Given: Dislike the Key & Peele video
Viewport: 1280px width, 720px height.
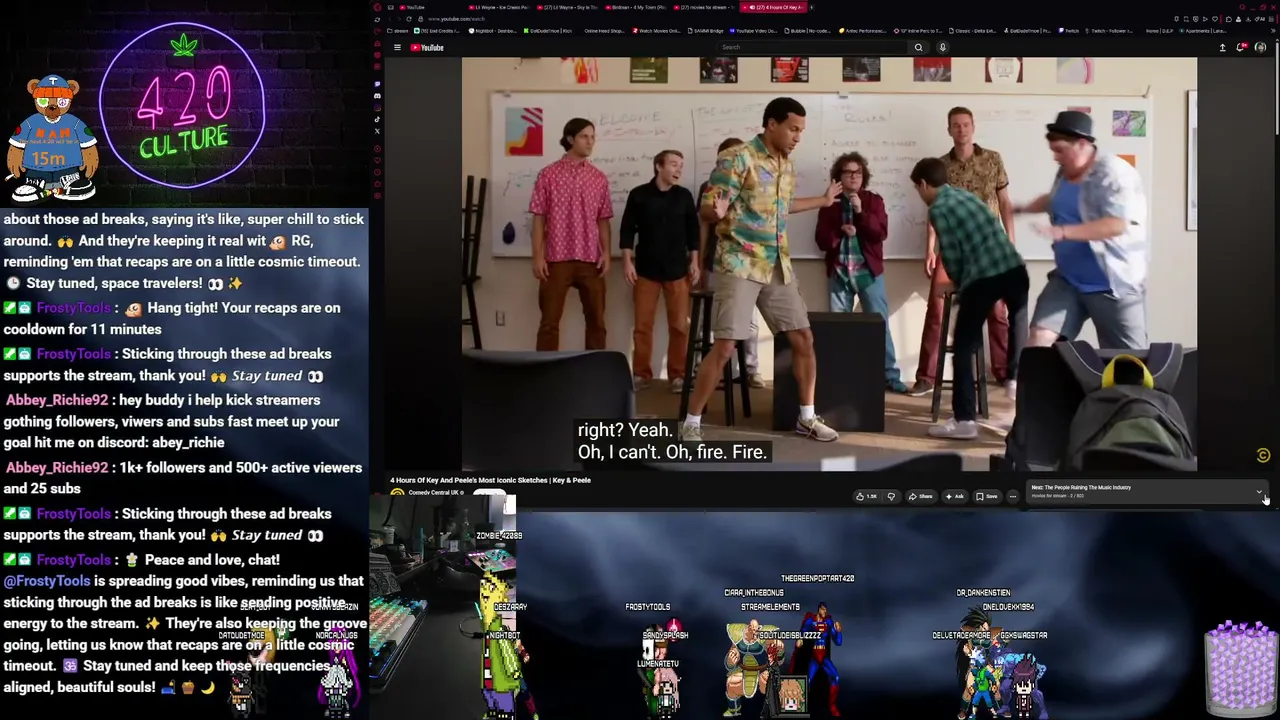Looking at the screenshot, I should pos(891,496).
